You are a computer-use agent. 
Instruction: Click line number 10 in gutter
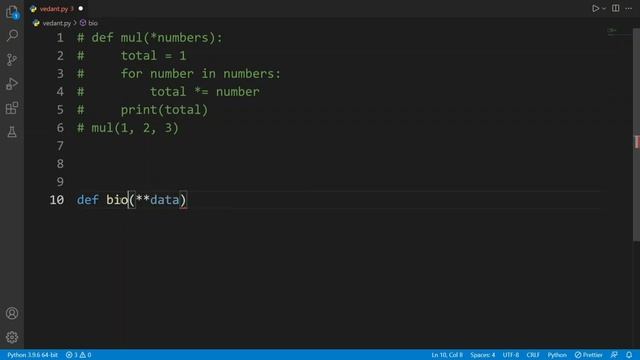pos(57,200)
